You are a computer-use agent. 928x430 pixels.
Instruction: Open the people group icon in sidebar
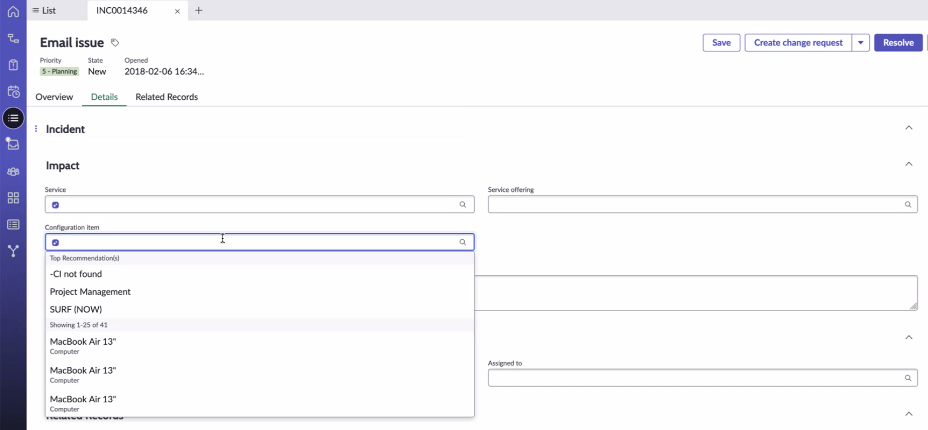coord(13,172)
